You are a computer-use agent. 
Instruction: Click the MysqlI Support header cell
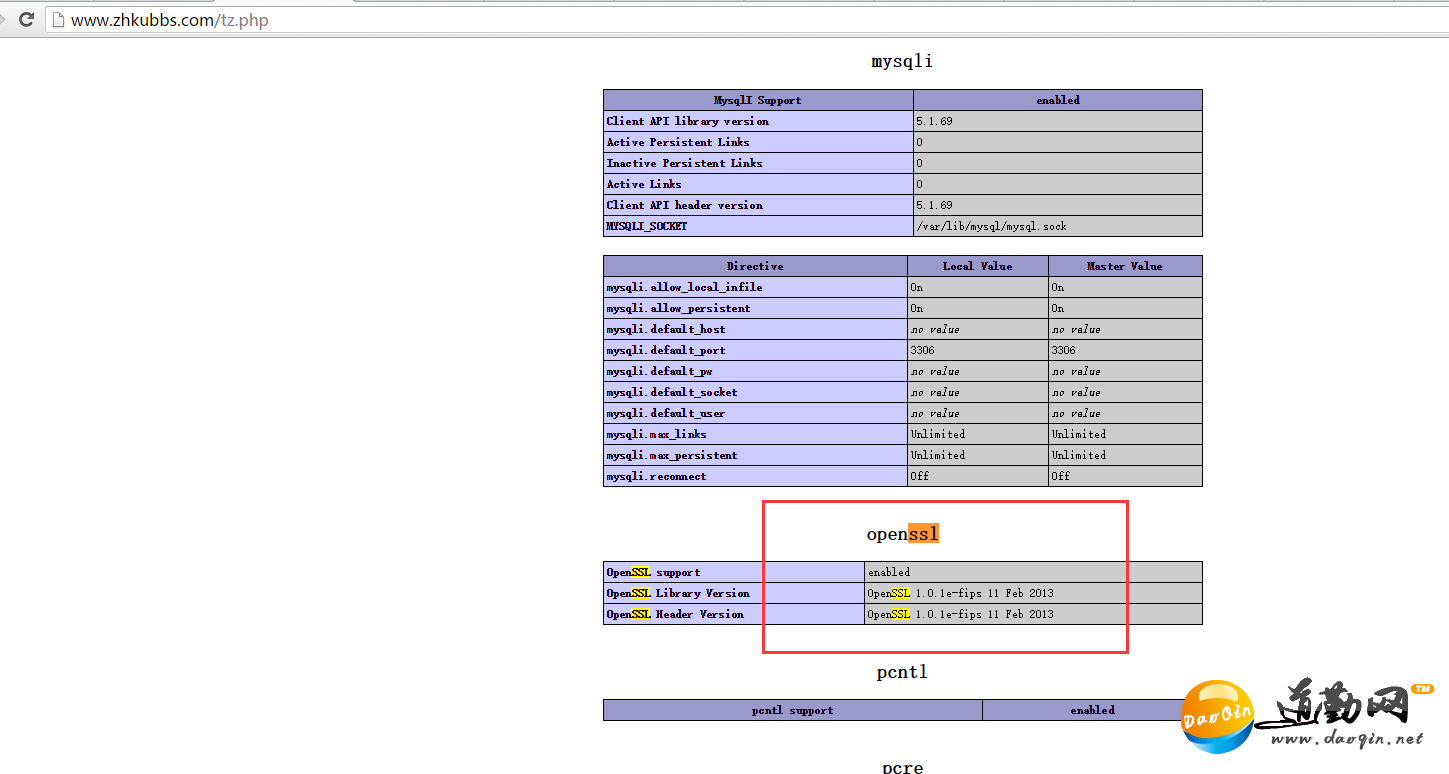tap(758, 100)
